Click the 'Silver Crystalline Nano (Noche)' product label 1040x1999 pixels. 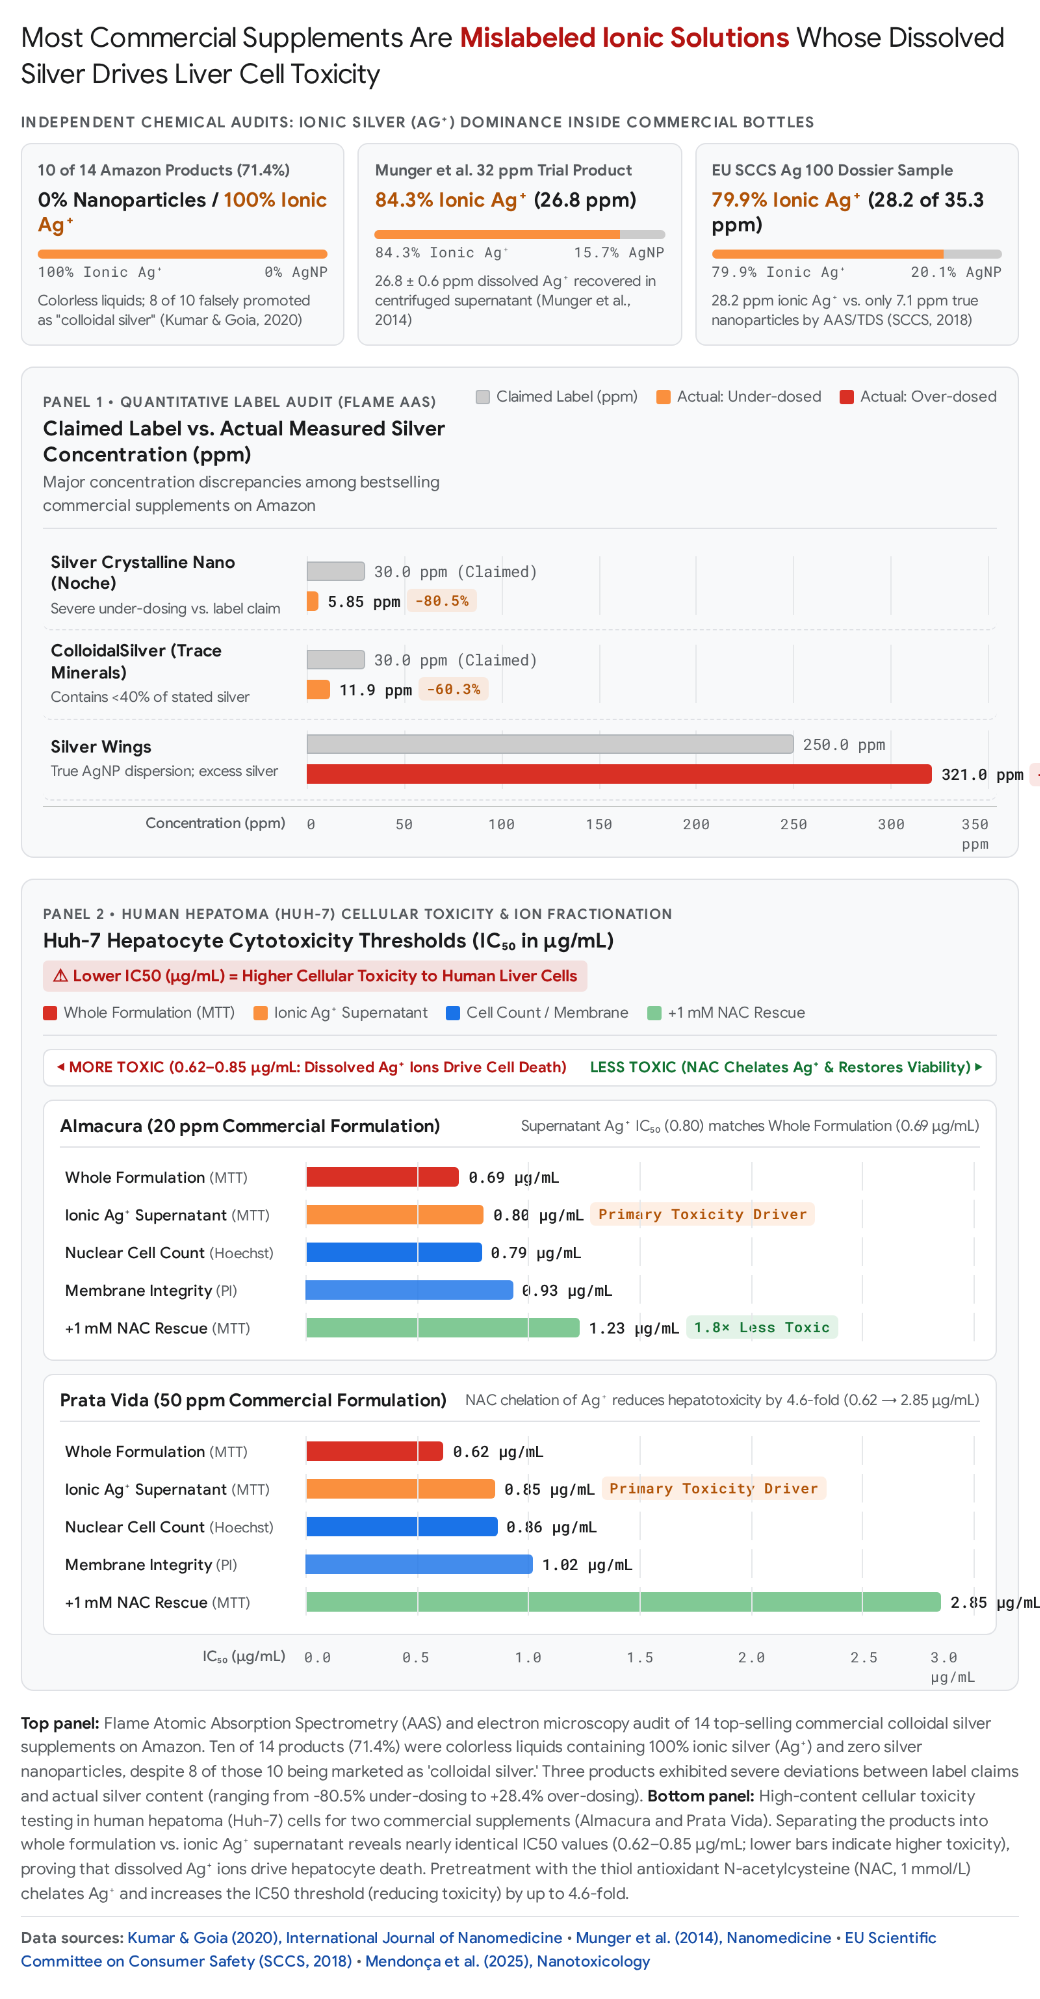[143, 572]
